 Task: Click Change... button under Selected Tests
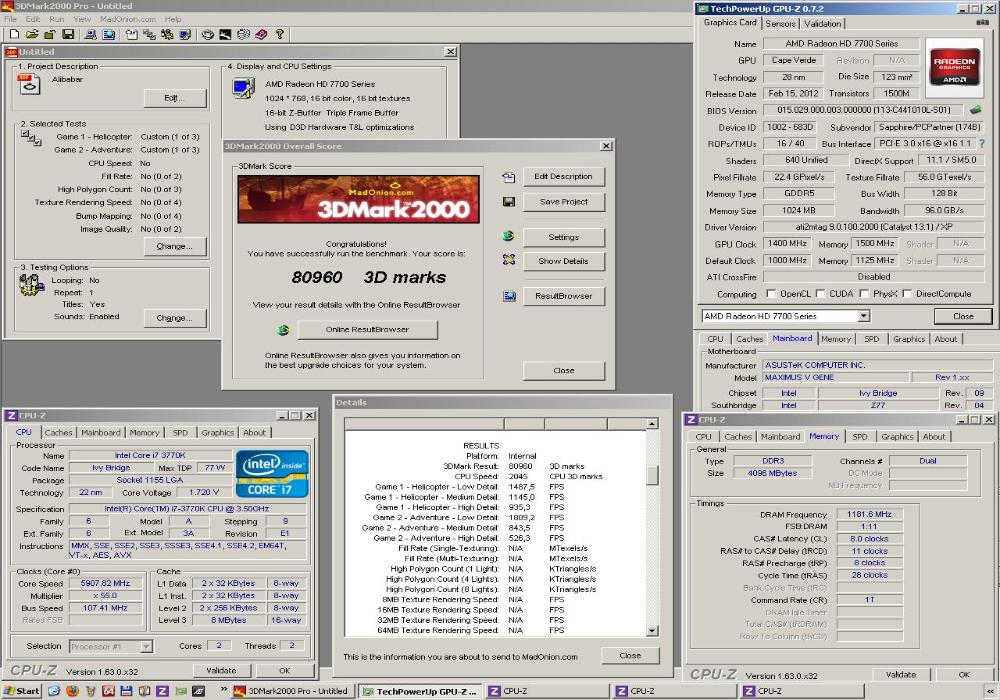[173, 246]
